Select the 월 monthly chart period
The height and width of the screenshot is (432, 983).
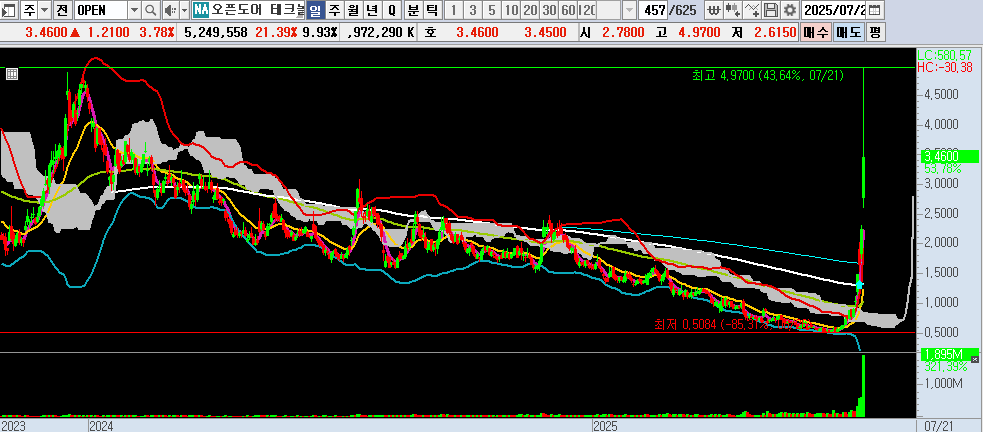pos(353,10)
